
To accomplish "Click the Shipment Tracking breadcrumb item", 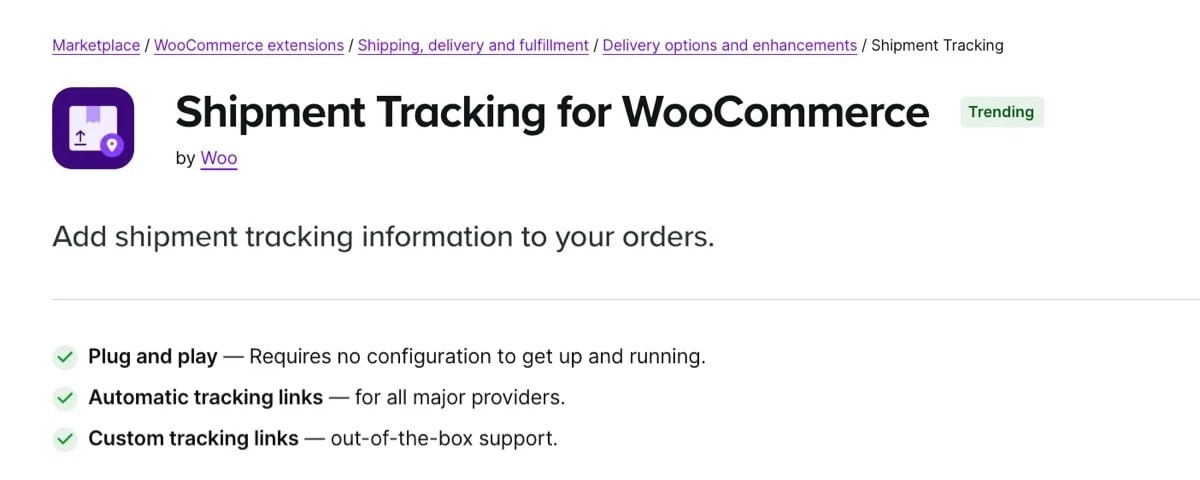I will pyautogui.click(x=937, y=45).
